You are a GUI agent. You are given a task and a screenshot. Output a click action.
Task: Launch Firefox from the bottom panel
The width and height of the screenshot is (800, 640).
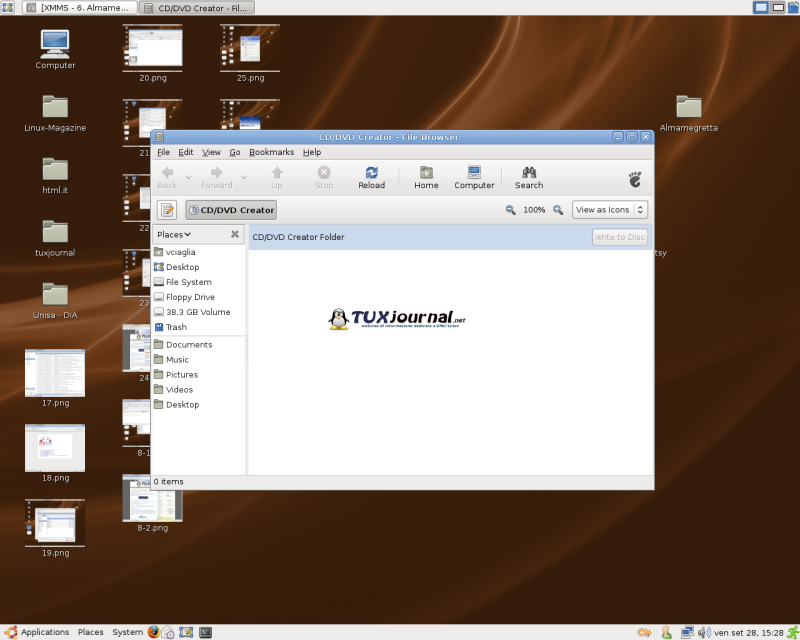coord(154,632)
